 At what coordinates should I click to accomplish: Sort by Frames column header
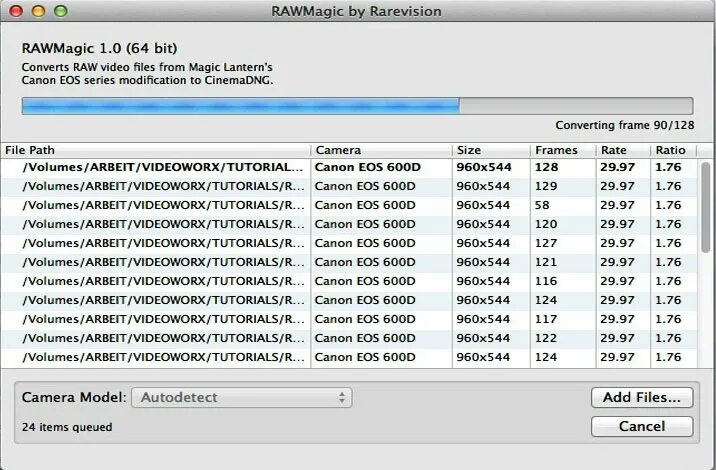coord(563,150)
